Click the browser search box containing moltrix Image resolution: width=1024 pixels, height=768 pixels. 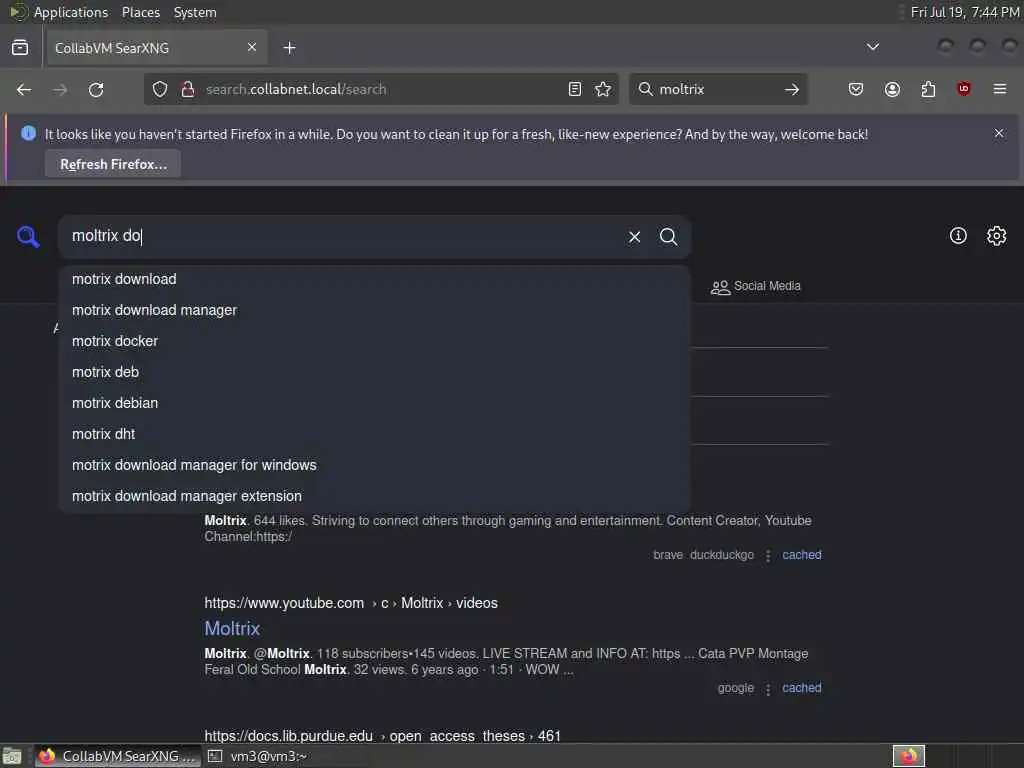pos(718,89)
